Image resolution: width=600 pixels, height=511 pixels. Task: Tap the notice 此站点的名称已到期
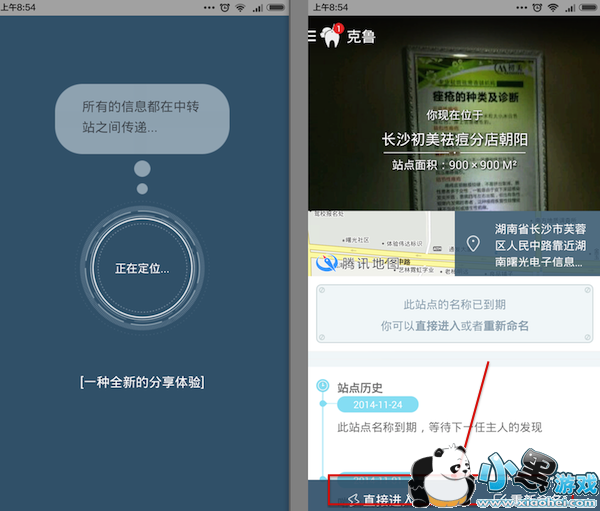(454, 305)
